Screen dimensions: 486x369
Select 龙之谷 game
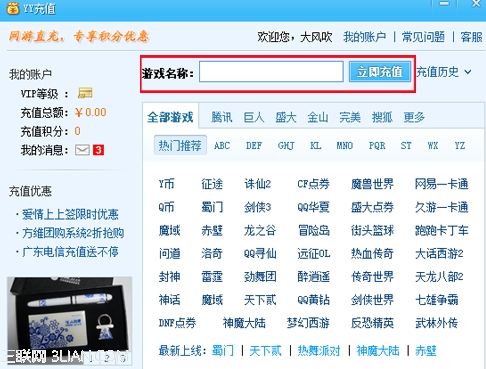coord(260,230)
